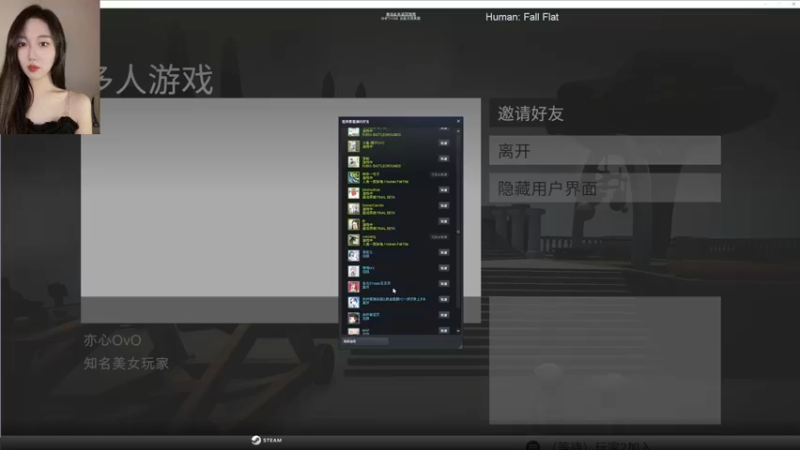Invite the friend with the red-background avatar
The width and height of the screenshot is (800, 450).
tap(444, 284)
